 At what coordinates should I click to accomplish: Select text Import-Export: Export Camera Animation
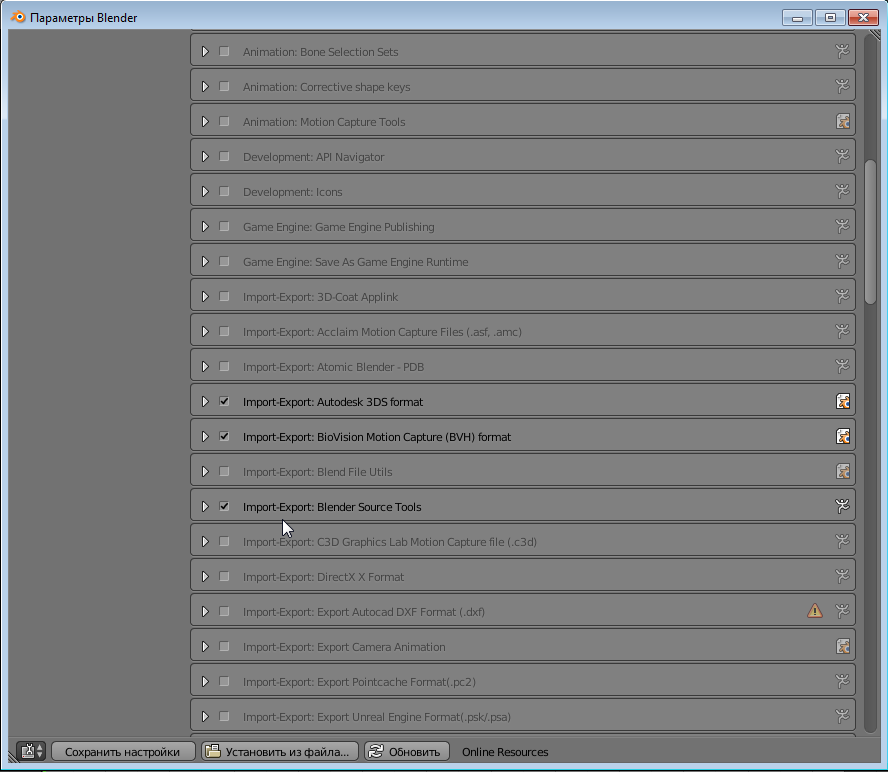tap(344, 647)
